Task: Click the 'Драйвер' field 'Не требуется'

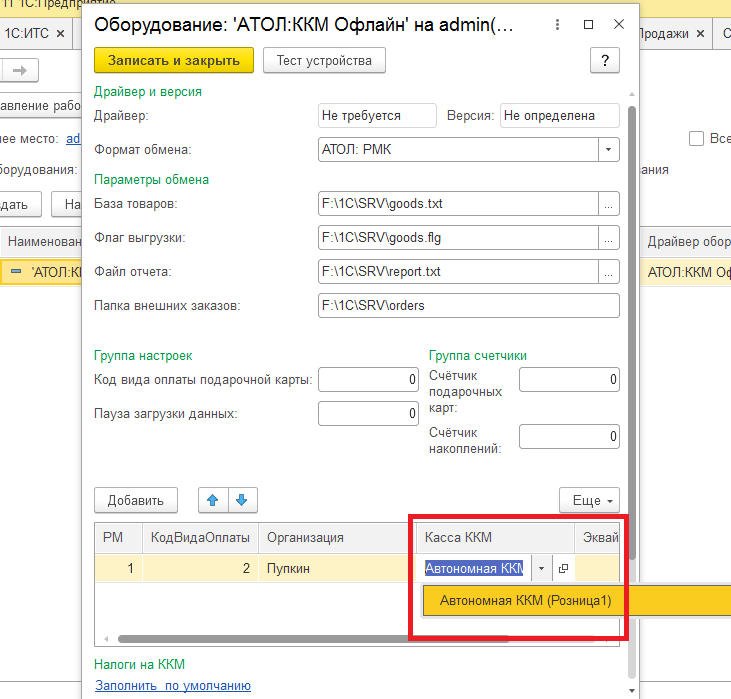Action: pyautogui.click(x=377, y=116)
